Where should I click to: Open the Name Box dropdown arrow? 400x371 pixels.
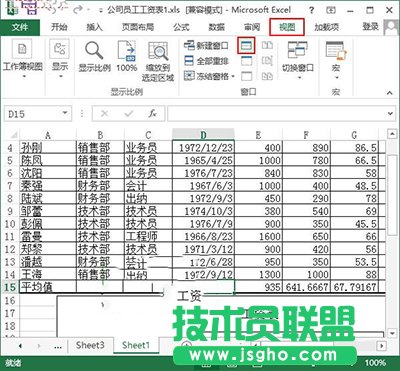[65, 114]
